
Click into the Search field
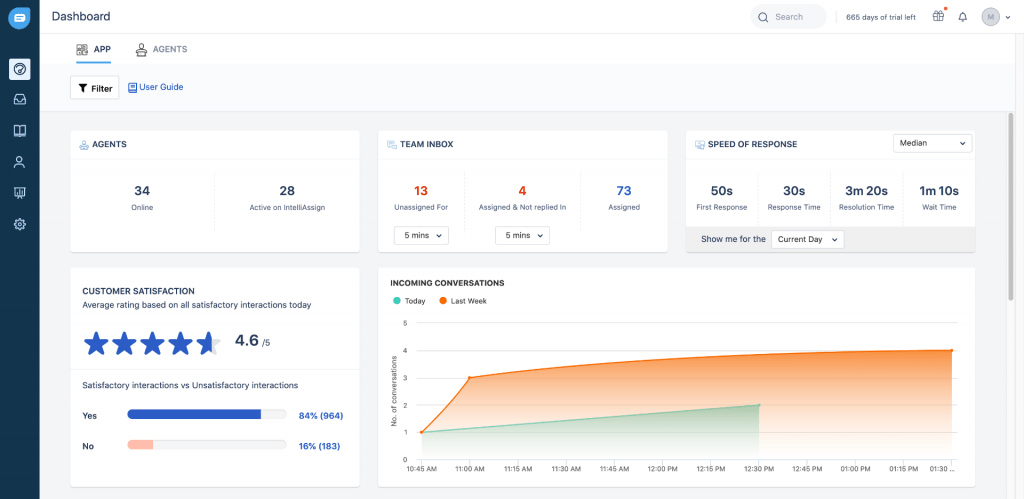[789, 17]
